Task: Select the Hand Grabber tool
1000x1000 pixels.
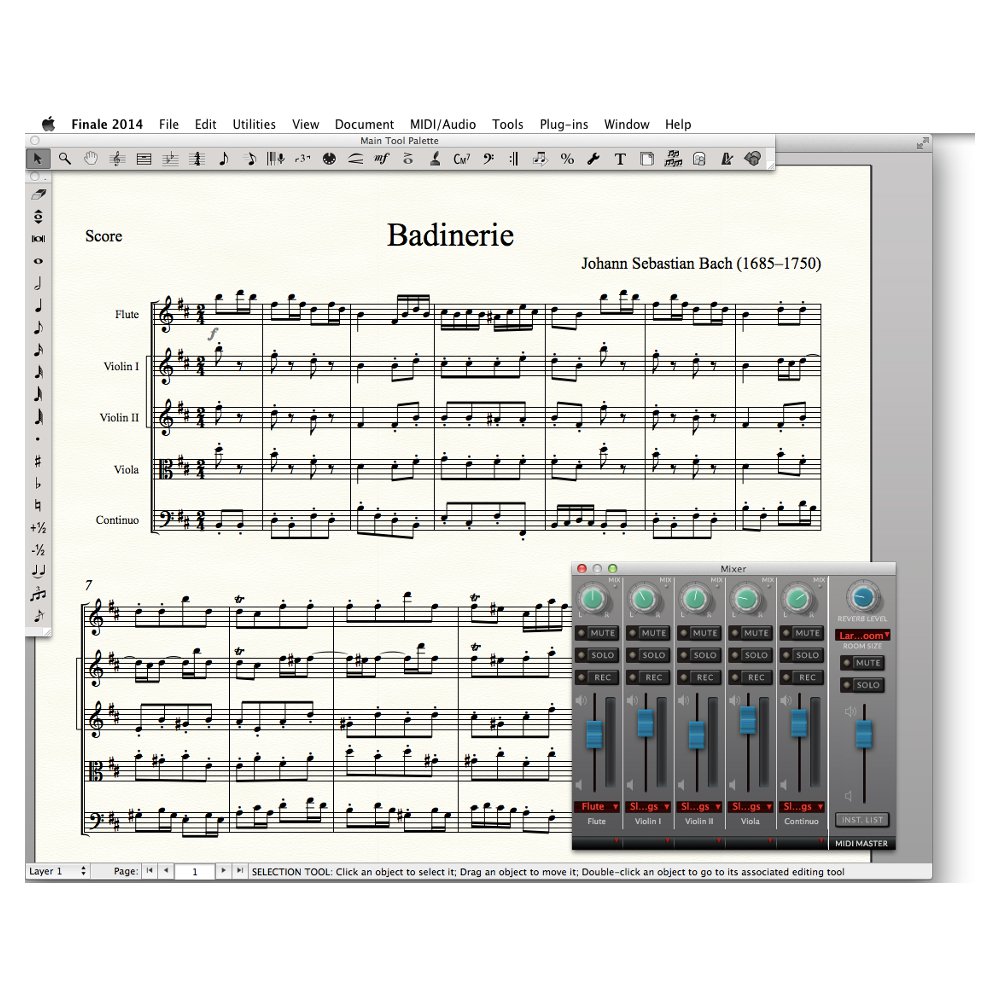Action: tap(91, 159)
